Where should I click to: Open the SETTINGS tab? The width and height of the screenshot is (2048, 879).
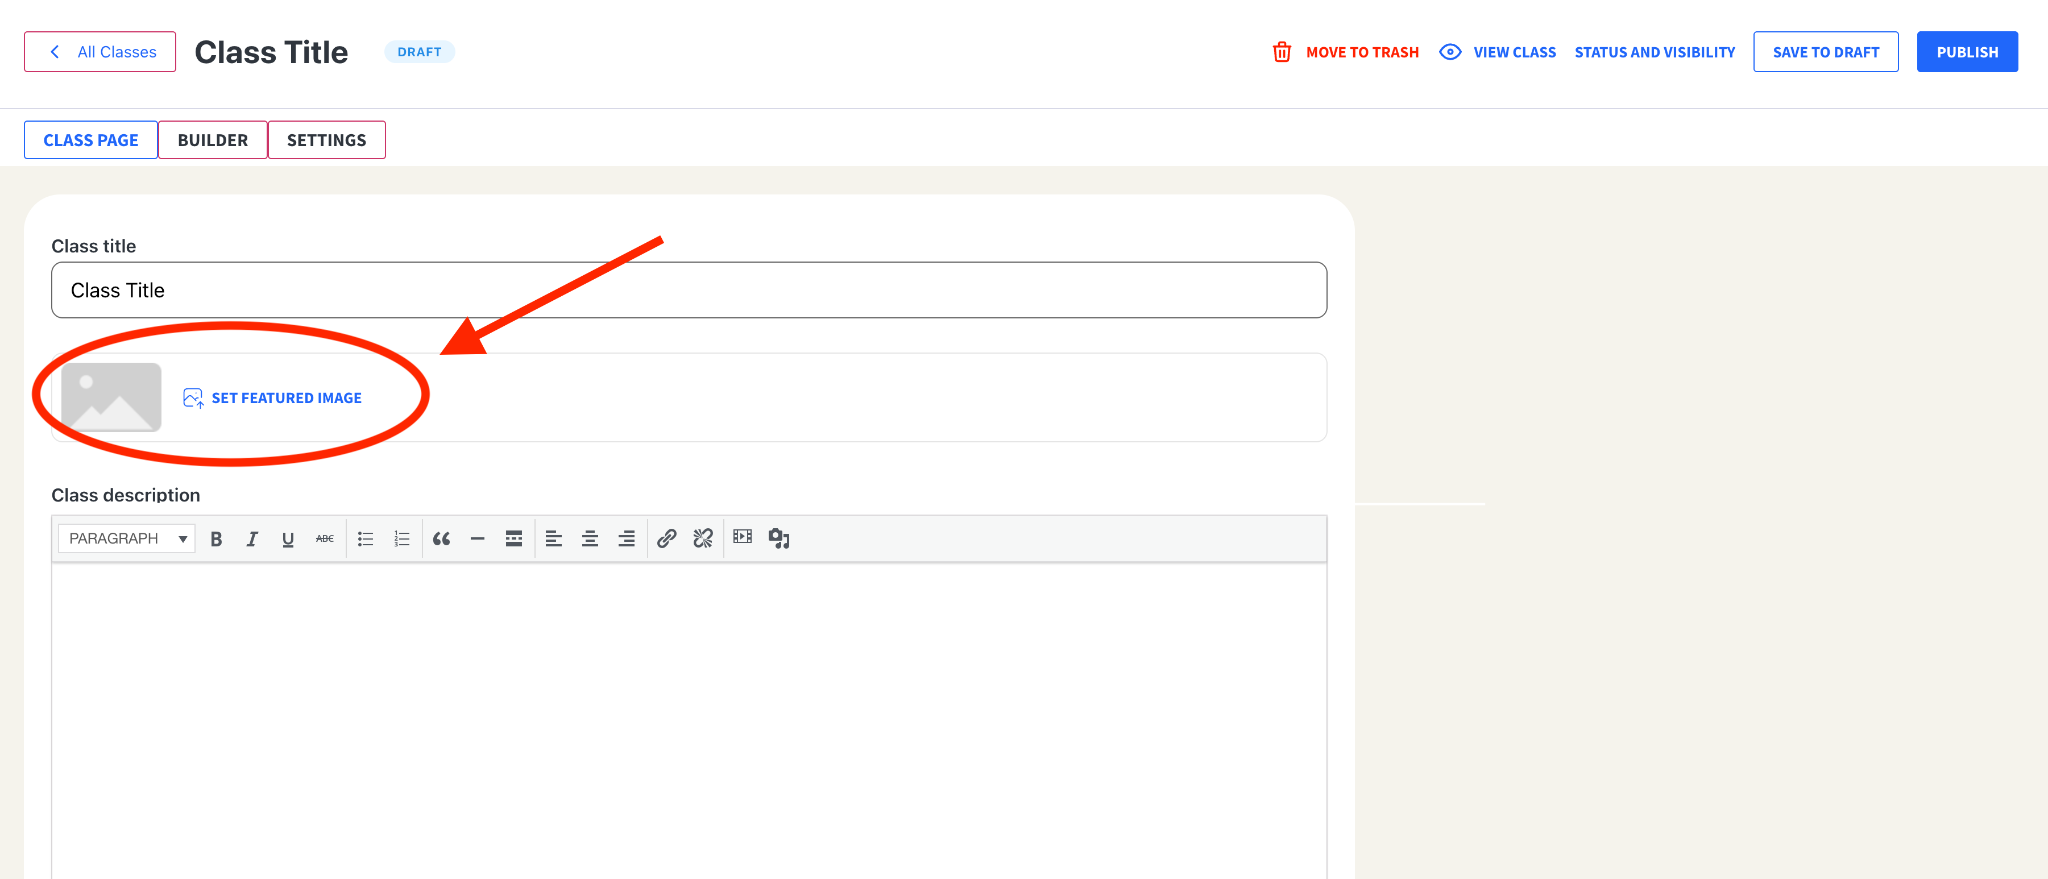[x=327, y=140]
